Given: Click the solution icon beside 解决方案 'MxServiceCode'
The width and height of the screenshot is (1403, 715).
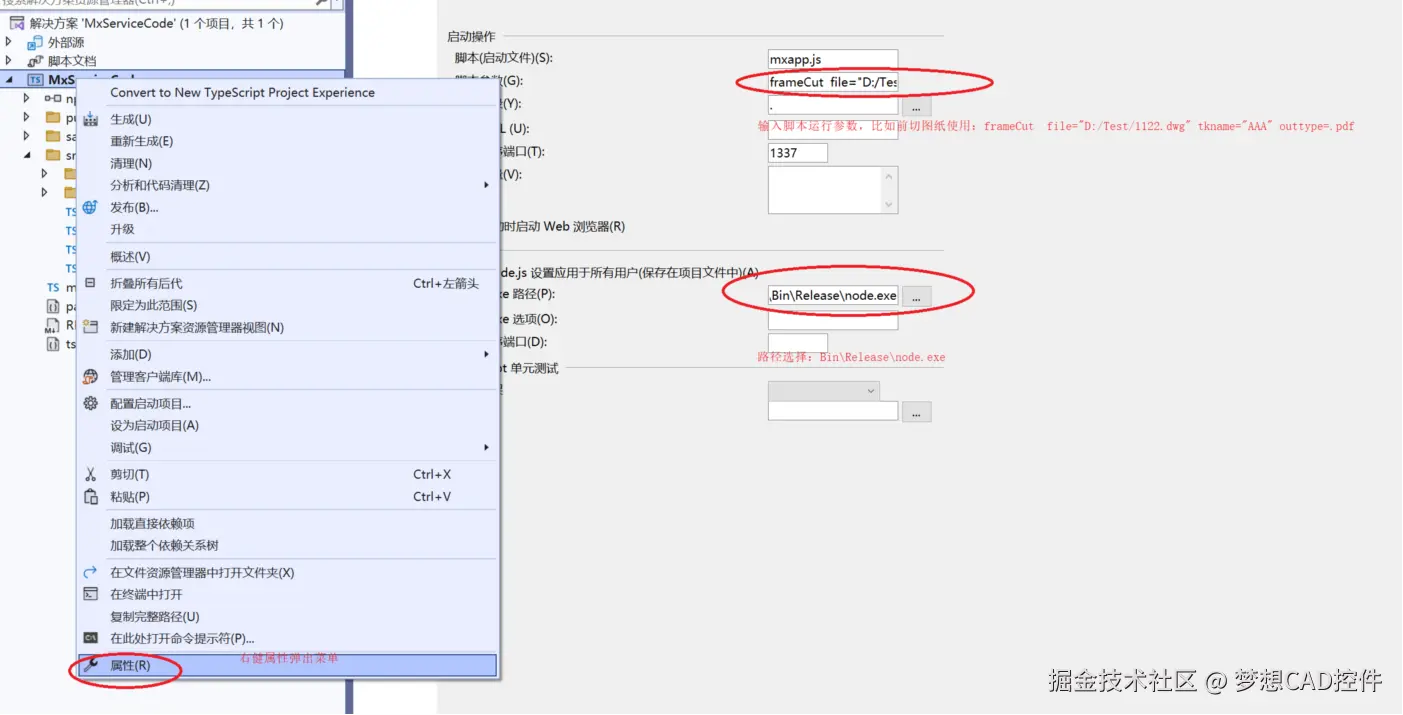Looking at the screenshot, I should coord(17,23).
